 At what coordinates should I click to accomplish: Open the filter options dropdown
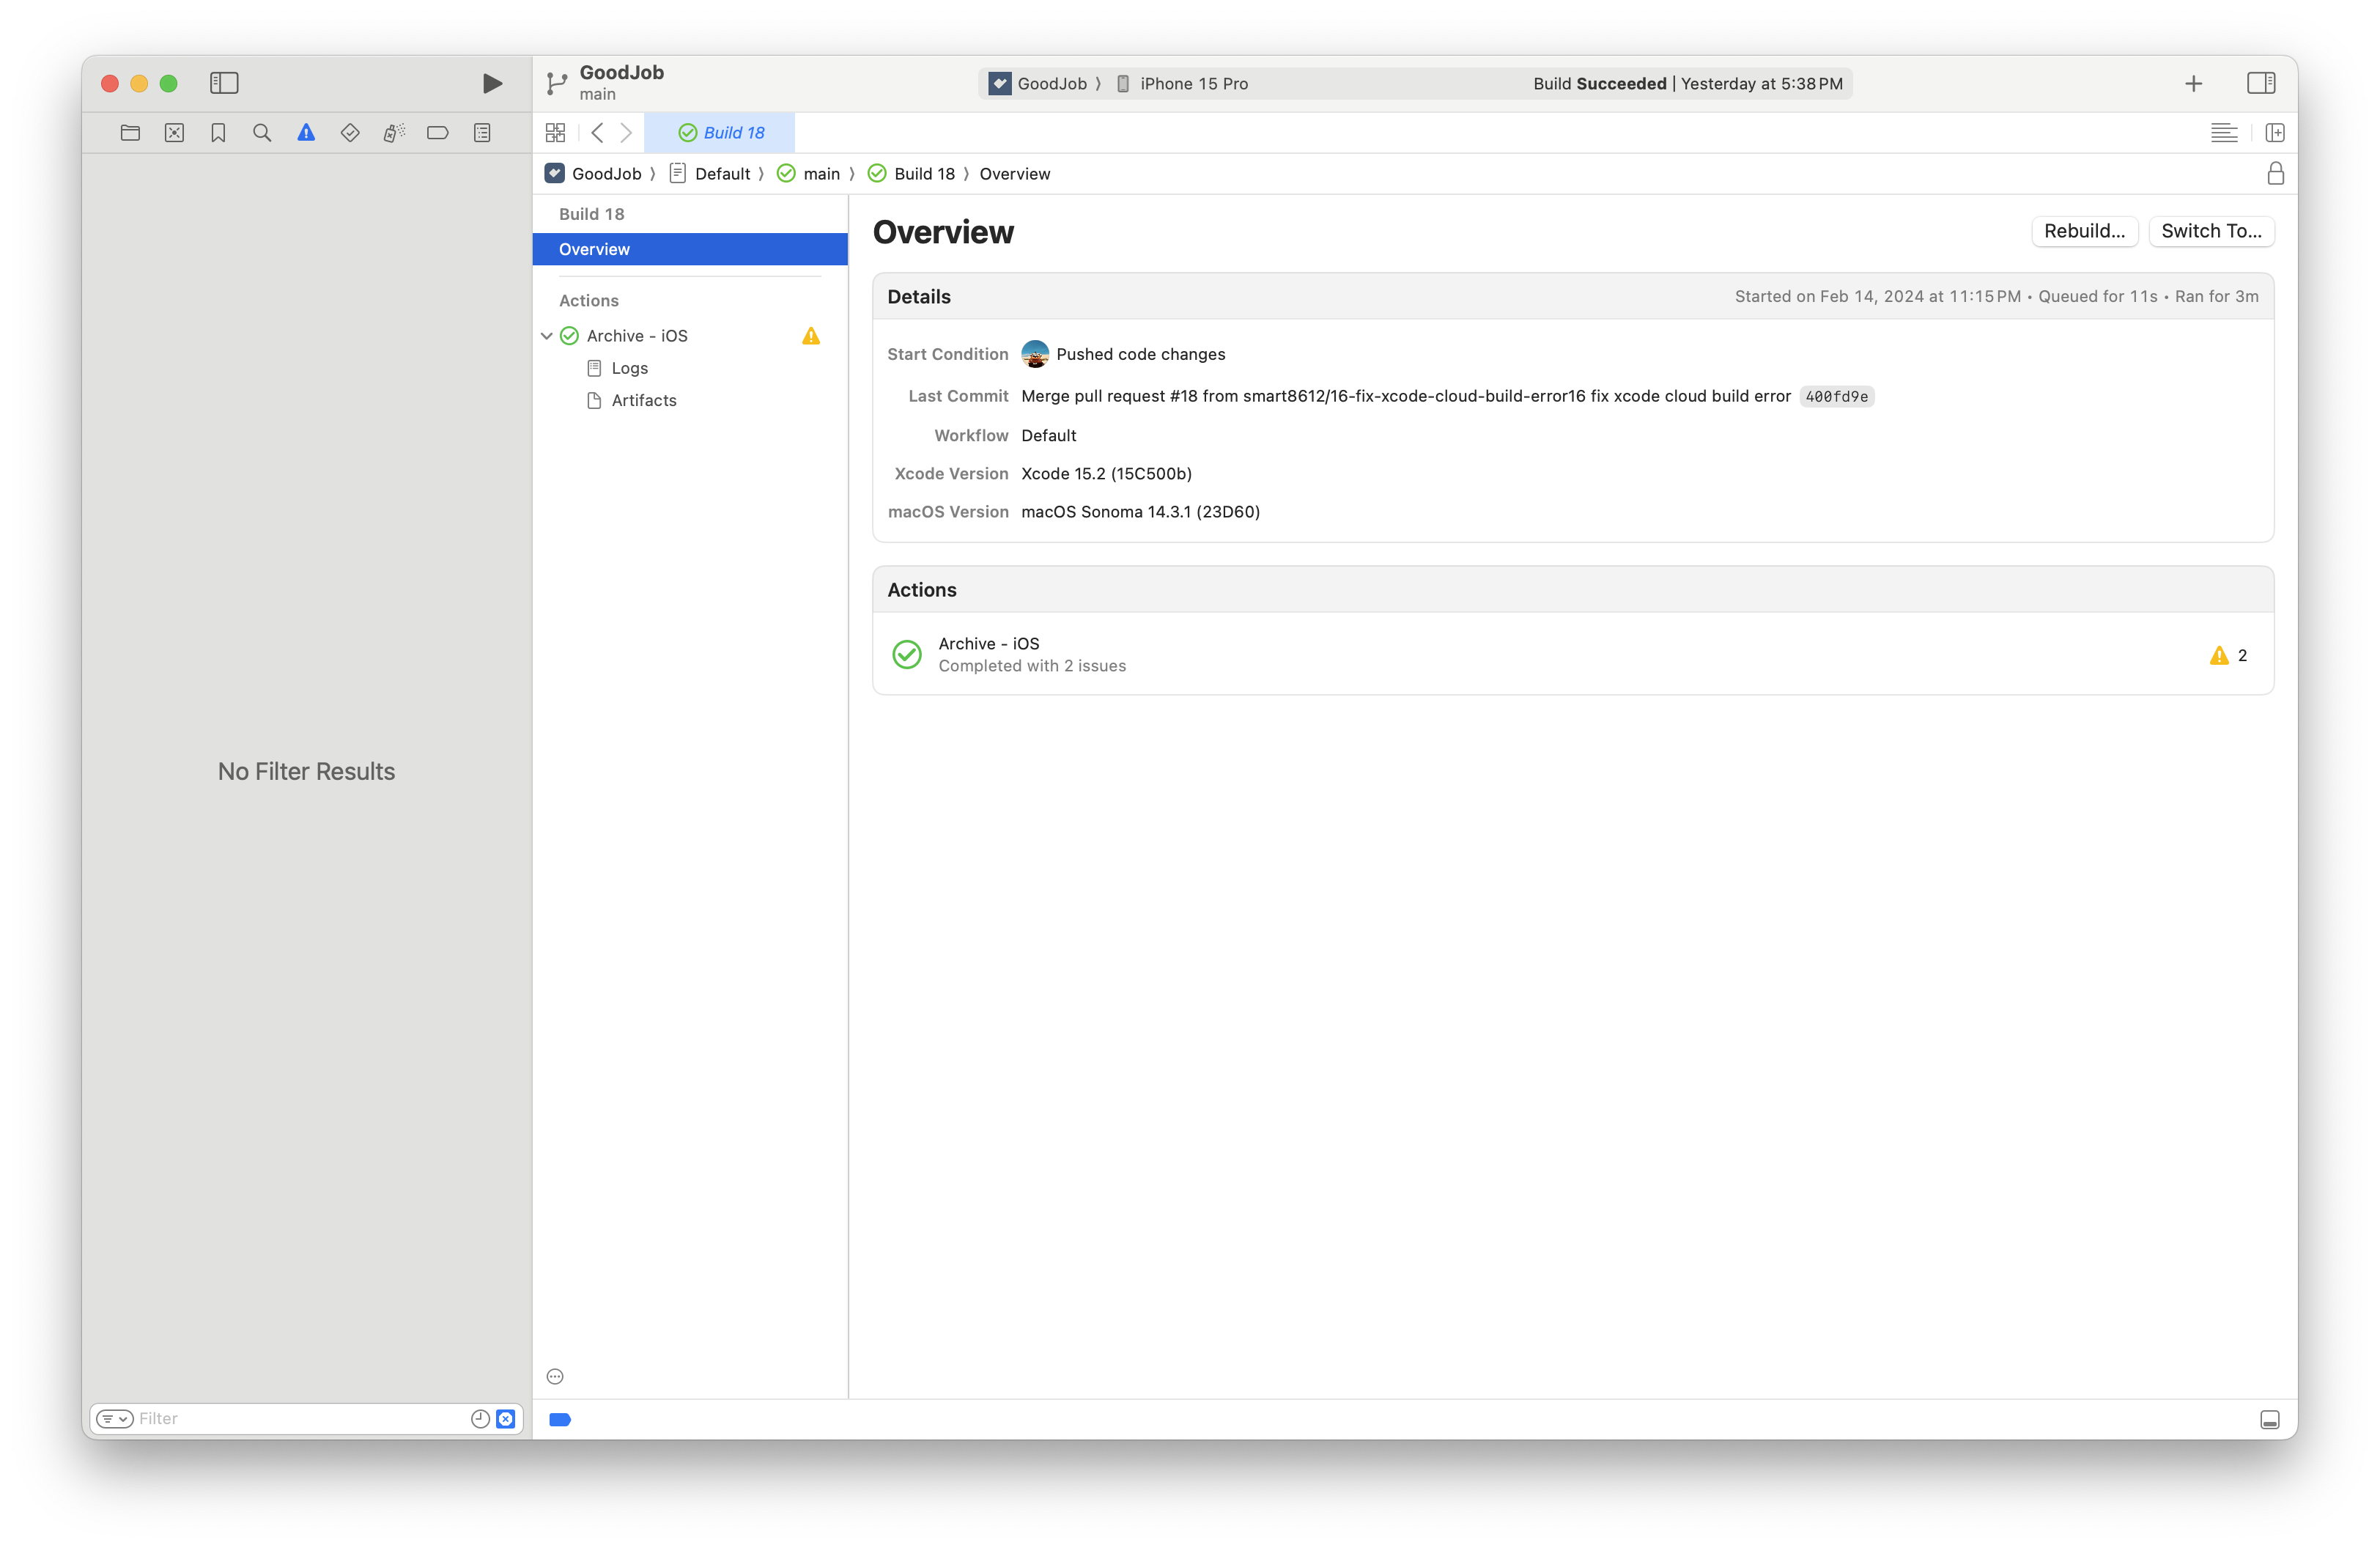pyautogui.click(x=114, y=1419)
